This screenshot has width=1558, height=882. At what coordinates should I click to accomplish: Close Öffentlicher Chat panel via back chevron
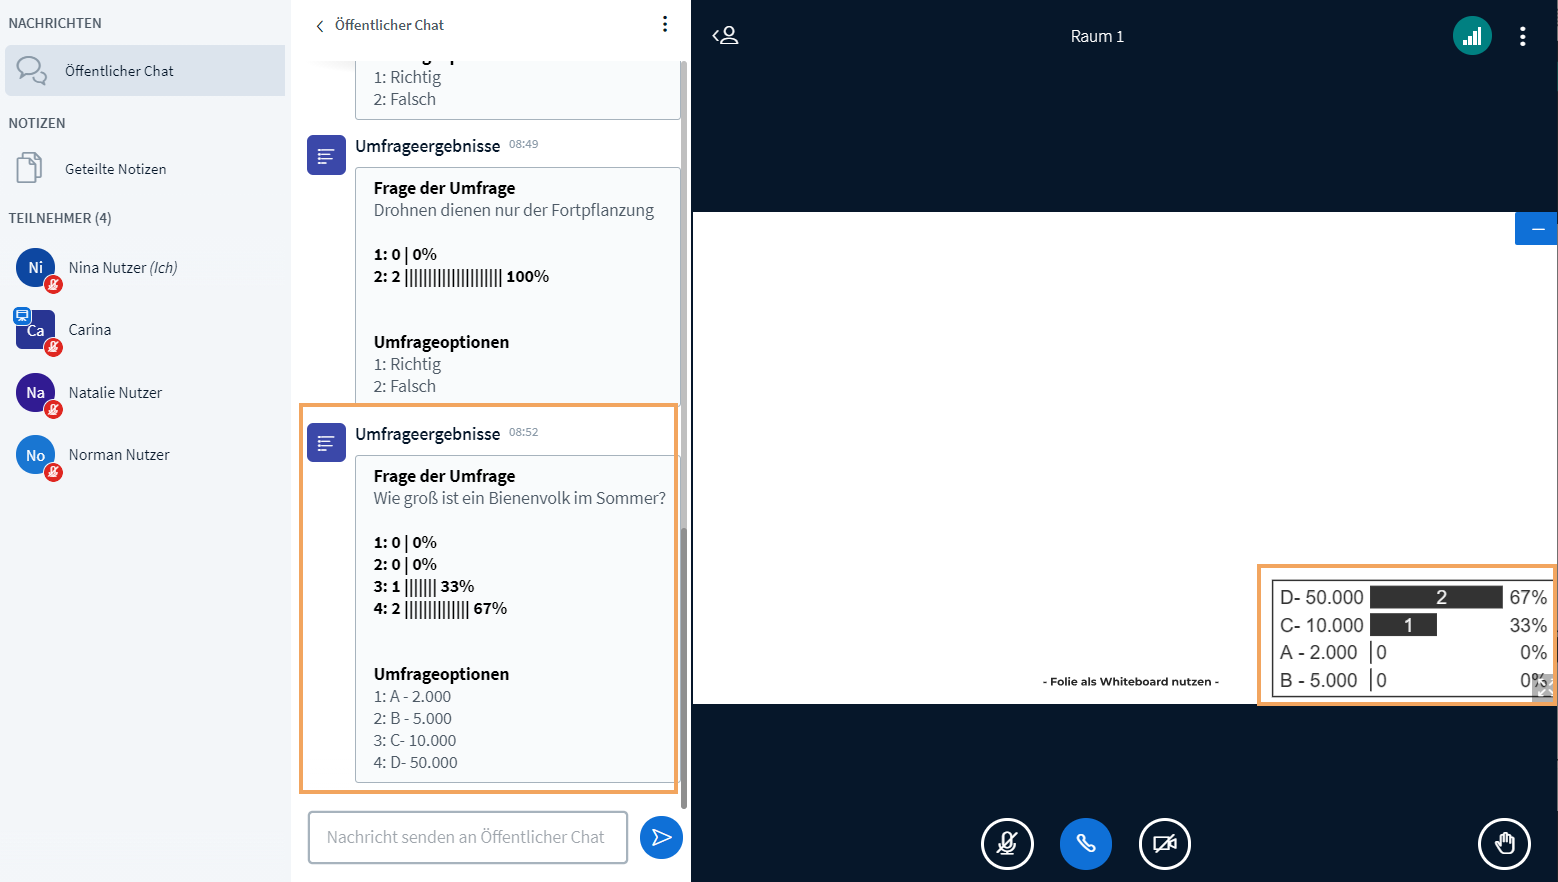[x=320, y=26]
